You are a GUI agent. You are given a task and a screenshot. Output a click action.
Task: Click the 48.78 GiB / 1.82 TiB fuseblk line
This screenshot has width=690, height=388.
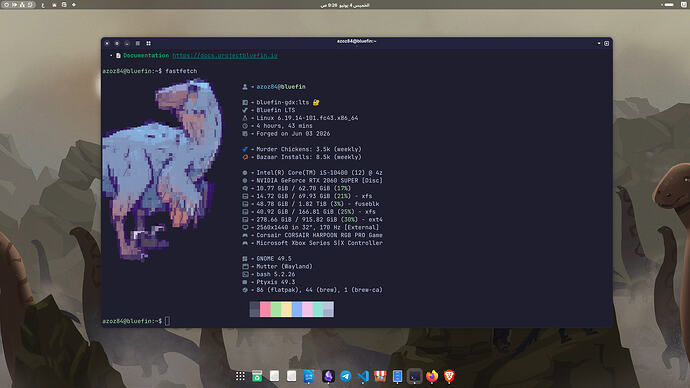click(x=311, y=204)
